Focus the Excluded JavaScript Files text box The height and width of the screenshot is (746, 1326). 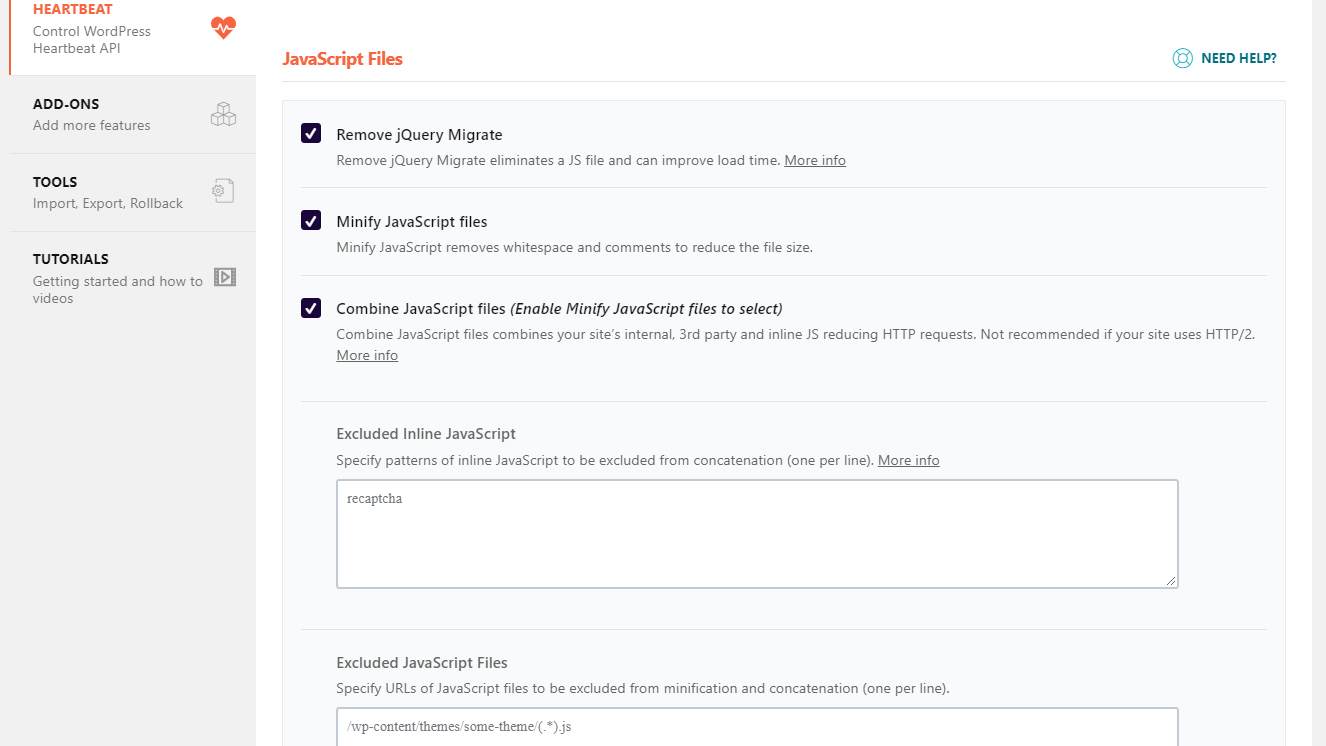pos(756,727)
